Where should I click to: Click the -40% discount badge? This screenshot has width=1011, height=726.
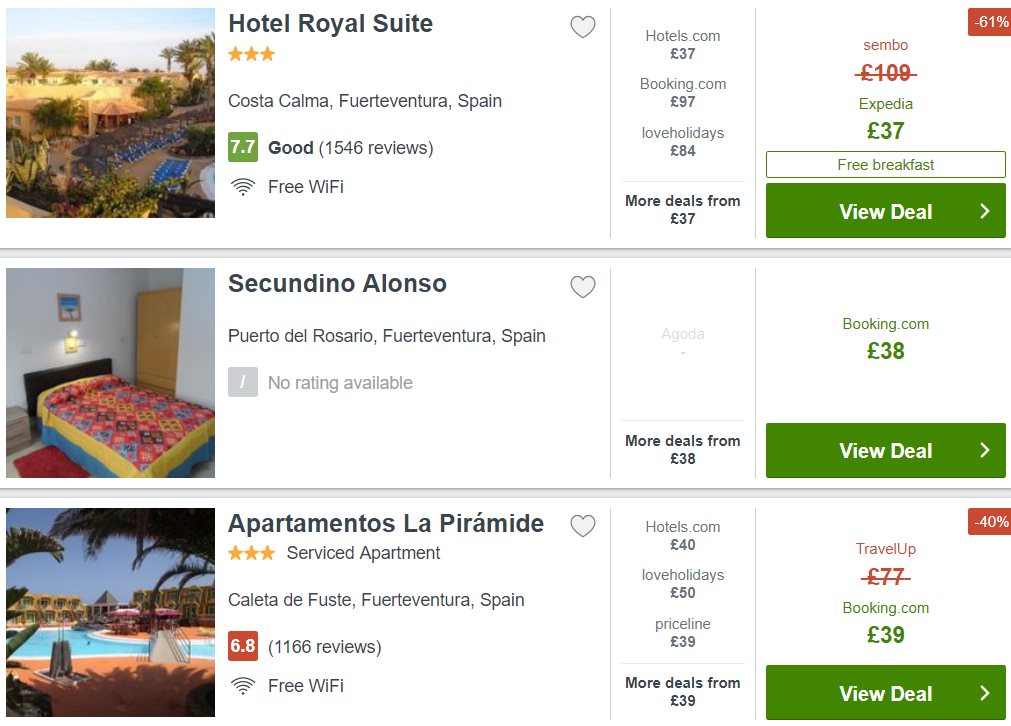click(989, 522)
